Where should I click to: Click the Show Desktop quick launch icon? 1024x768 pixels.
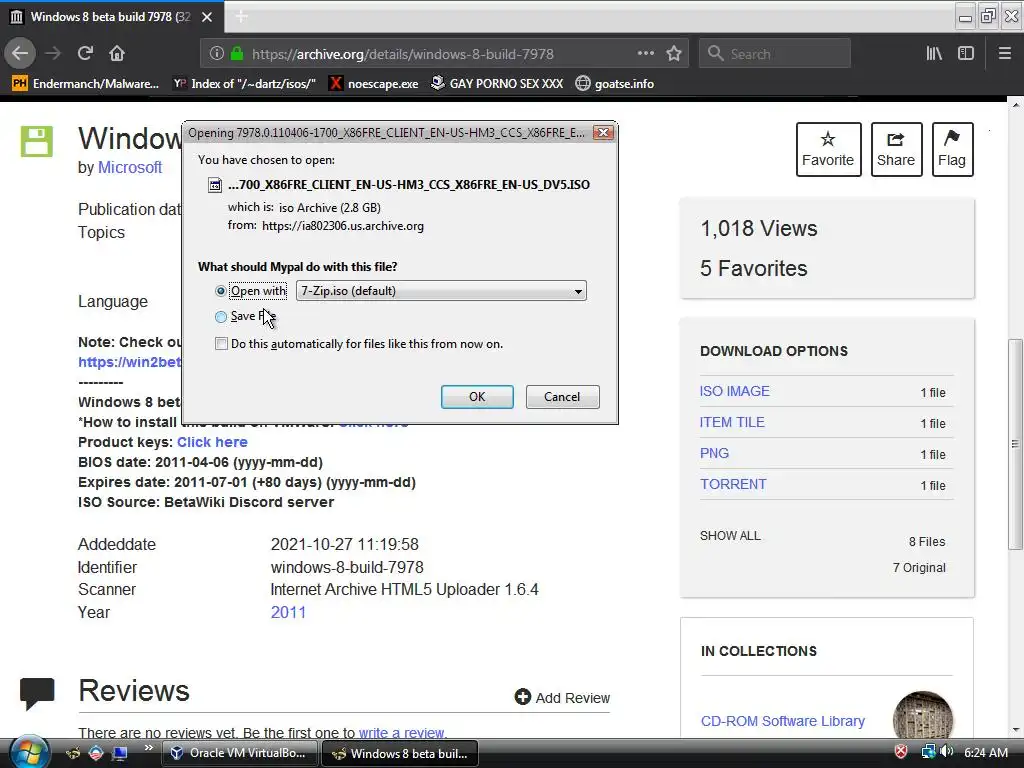(120, 753)
